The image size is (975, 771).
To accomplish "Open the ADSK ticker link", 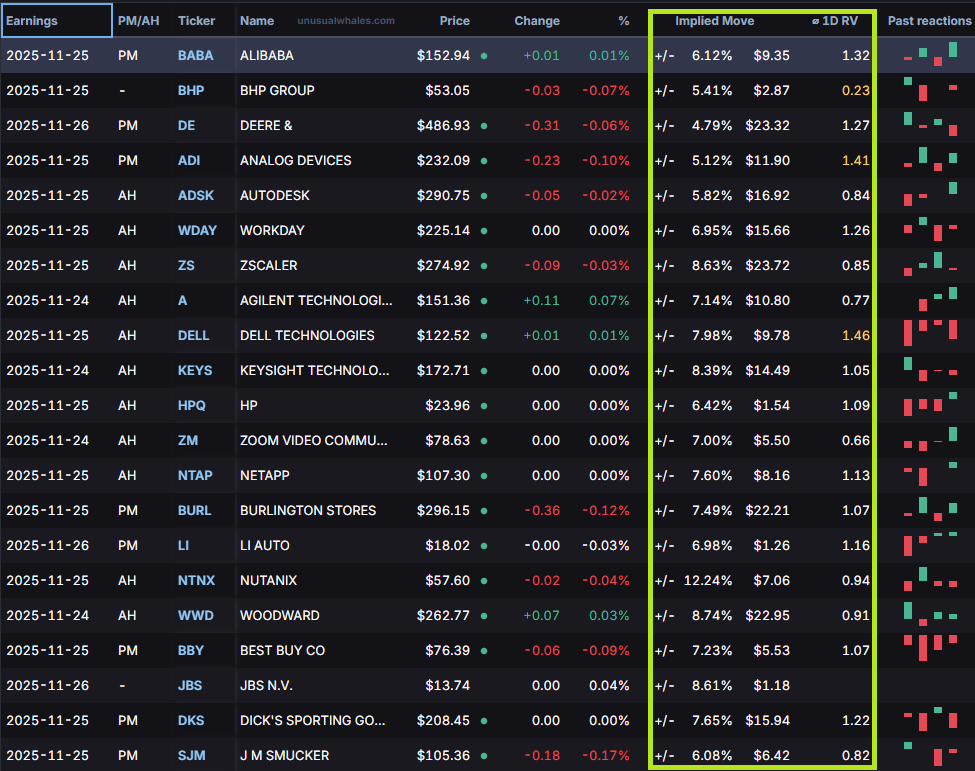I will [x=195, y=195].
